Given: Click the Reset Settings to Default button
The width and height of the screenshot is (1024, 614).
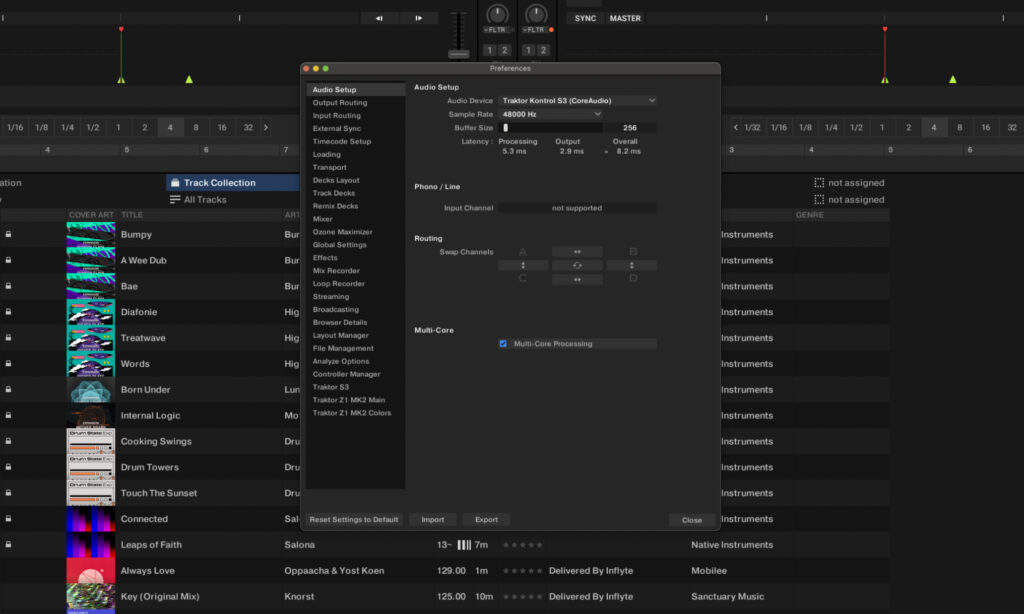Looking at the screenshot, I should coord(354,520).
